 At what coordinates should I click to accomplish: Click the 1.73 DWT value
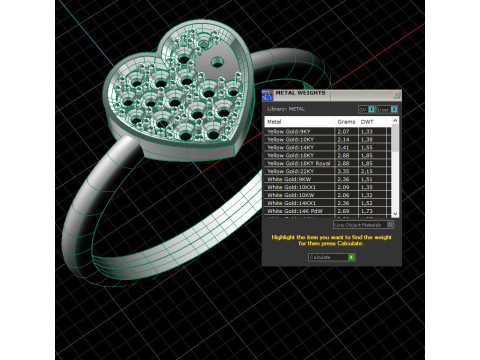point(367,211)
